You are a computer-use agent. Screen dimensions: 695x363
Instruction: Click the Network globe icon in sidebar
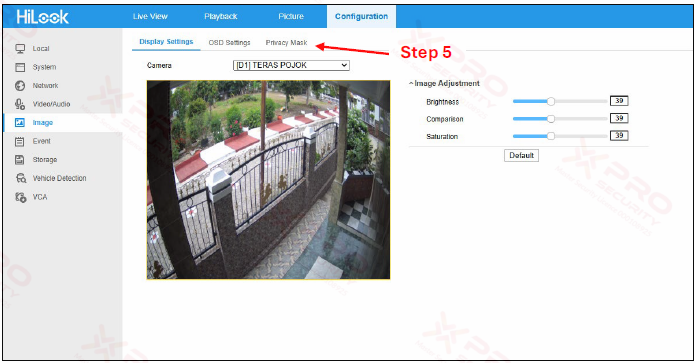20,86
